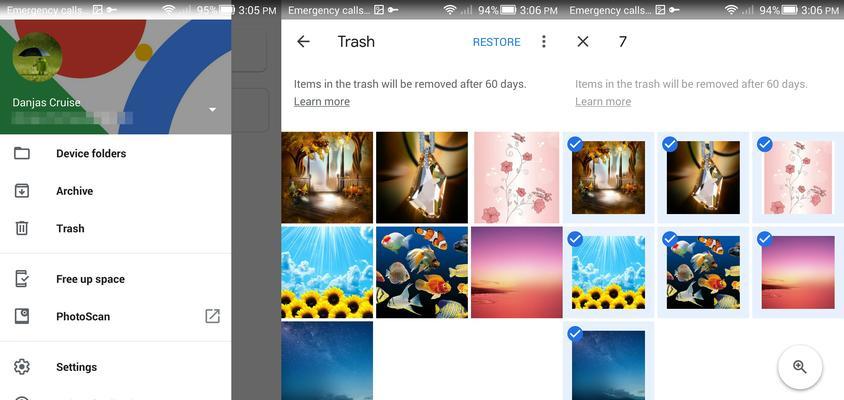Uncheck the selected tropical fish photo
844x400 pixels.
point(670,239)
